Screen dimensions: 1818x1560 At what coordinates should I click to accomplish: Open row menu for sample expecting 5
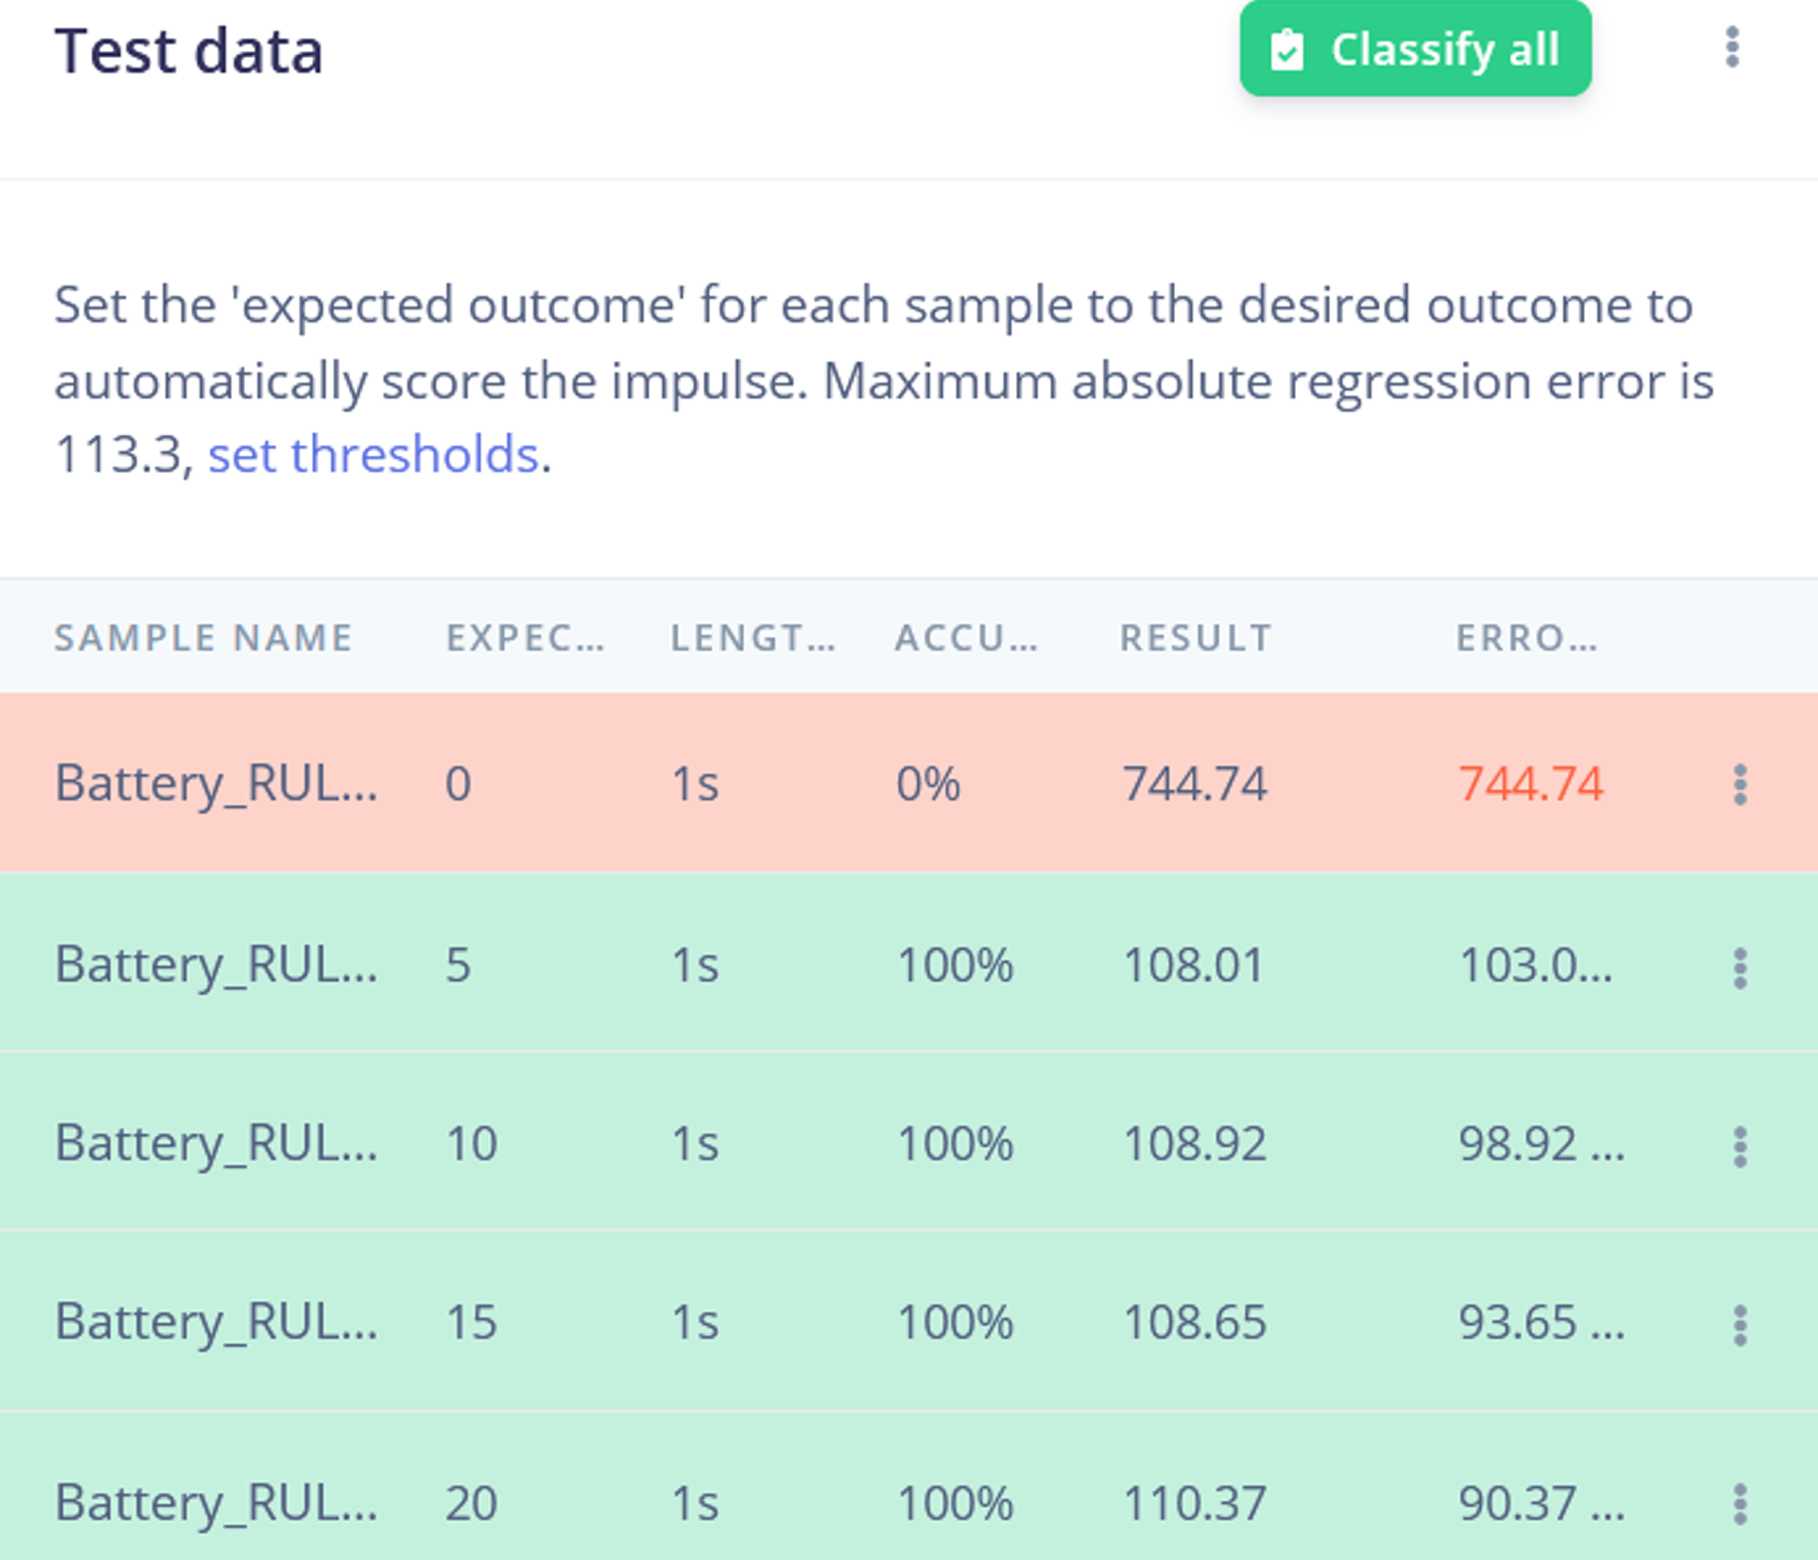tap(1740, 968)
